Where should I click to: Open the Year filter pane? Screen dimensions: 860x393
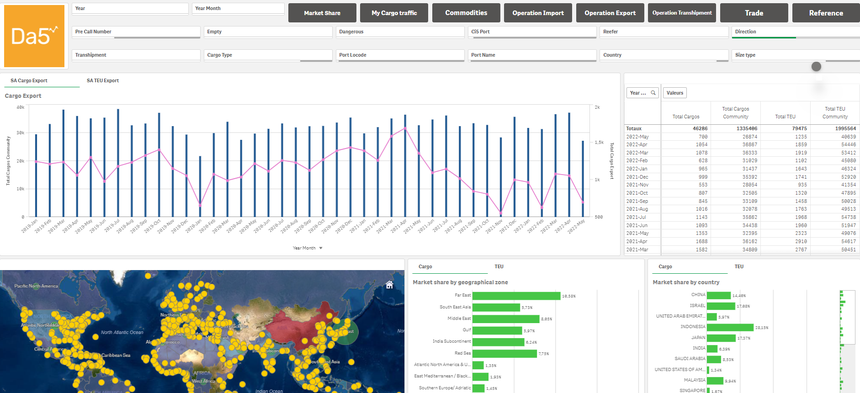coord(131,9)
